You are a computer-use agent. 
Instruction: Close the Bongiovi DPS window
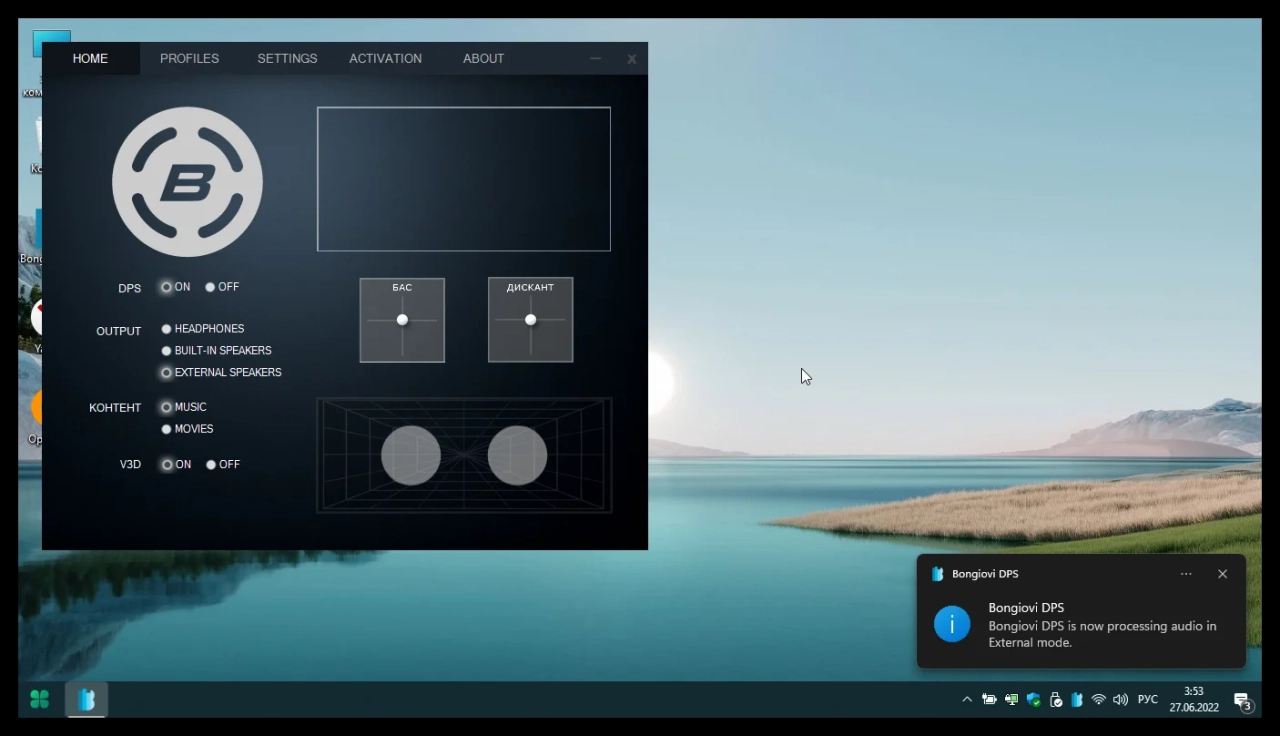632,59
